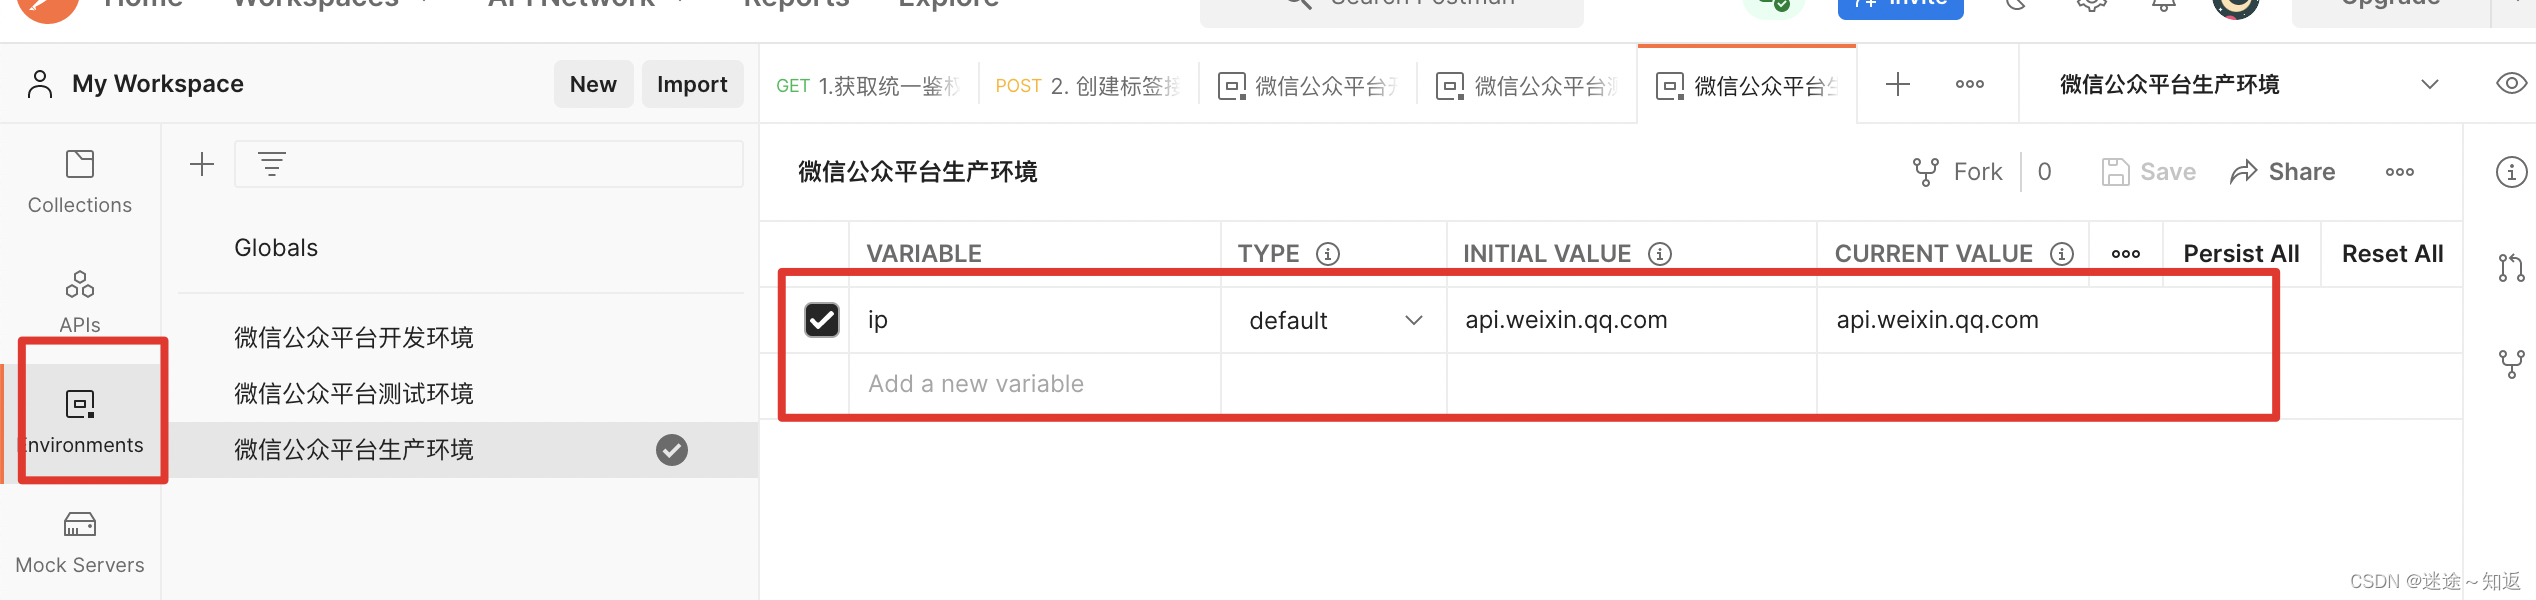
Task: Click My Workspace label
Action: [158, 84]
